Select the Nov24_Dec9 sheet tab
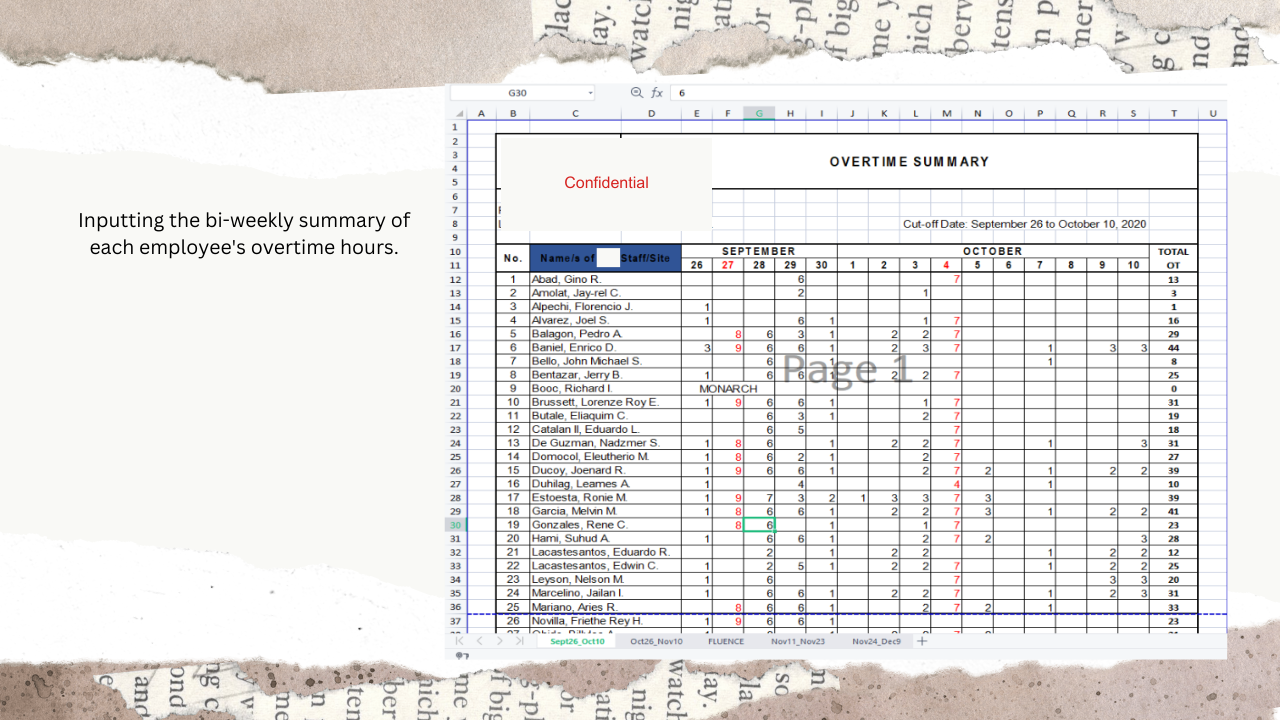The height and width of the screenshot is (720, 1280). pyautogui.click(x=876, y=641)
